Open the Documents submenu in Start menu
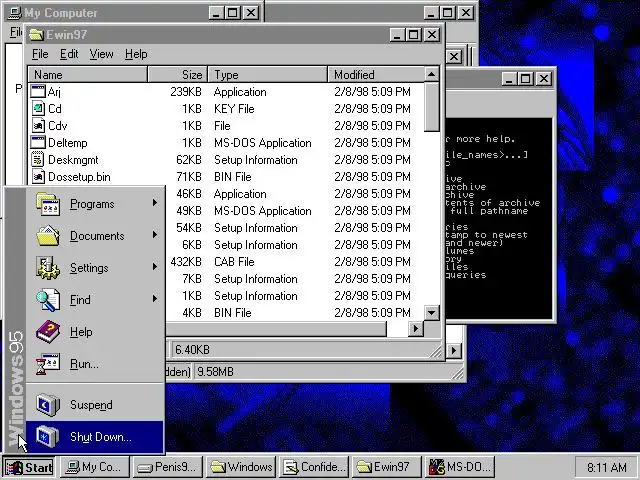This screenshot has height=480, width=640. pyautogui.click(x=95, y=236)
